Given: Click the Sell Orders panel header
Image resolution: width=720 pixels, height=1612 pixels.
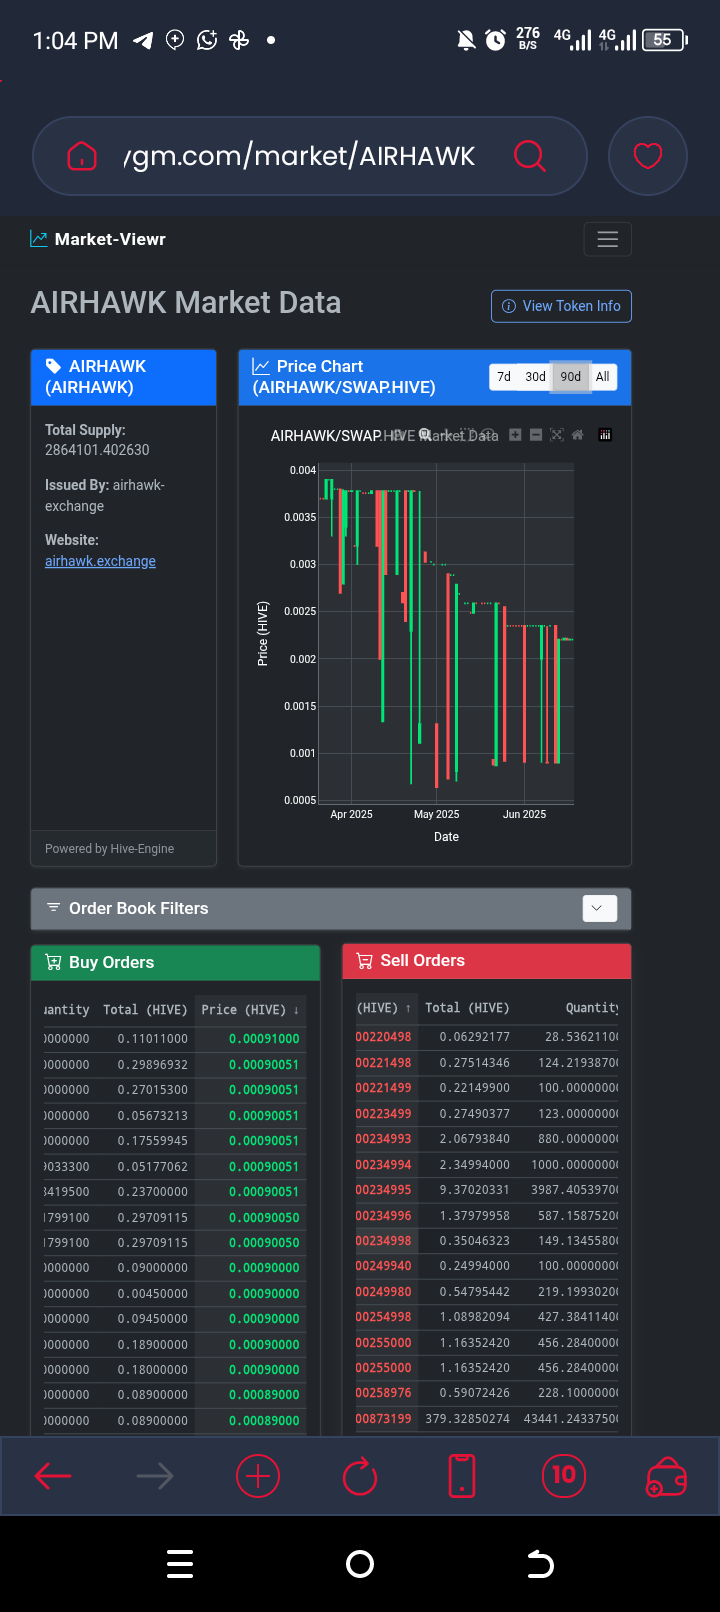Looking at the screenshot, I should coord(487,960).
